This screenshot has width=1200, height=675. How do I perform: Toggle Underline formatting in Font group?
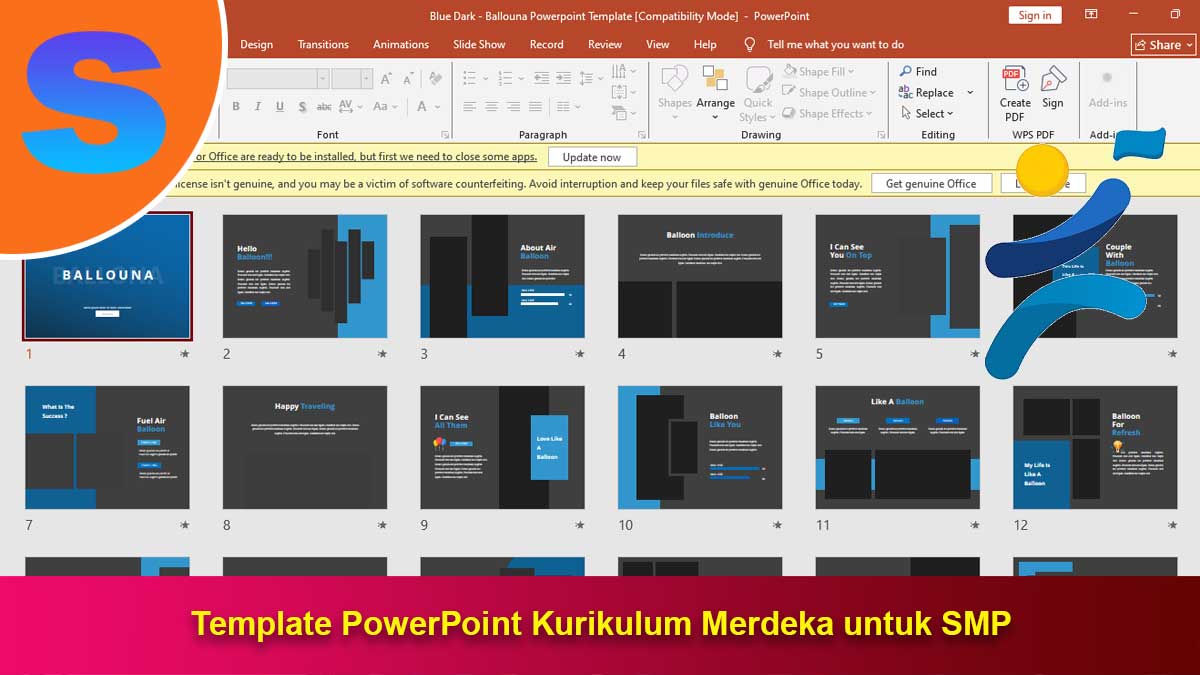point(280,106)
